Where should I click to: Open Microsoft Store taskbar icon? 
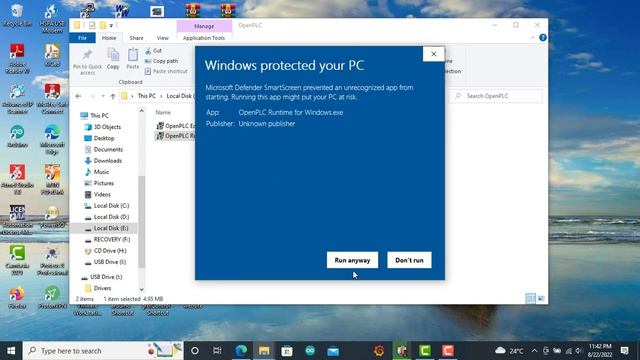click(287, 351)
